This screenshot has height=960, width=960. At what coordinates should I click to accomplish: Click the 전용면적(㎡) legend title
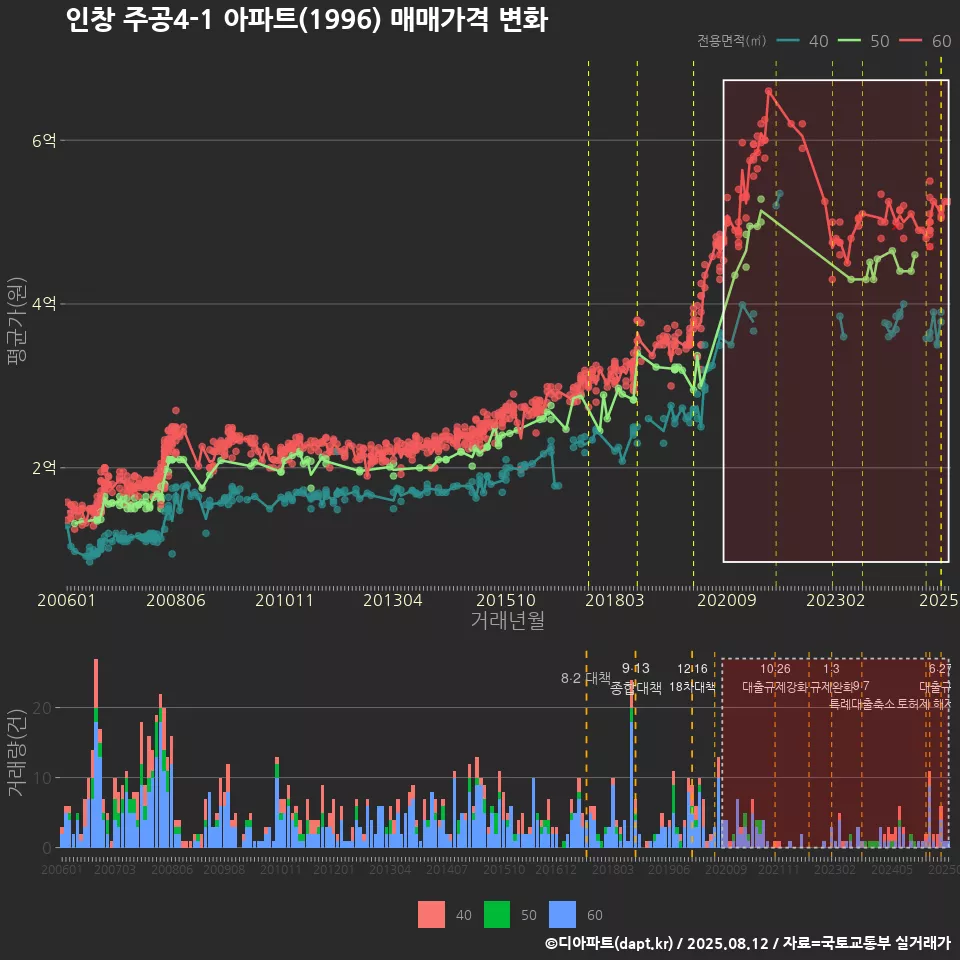[x=732, y=40]
